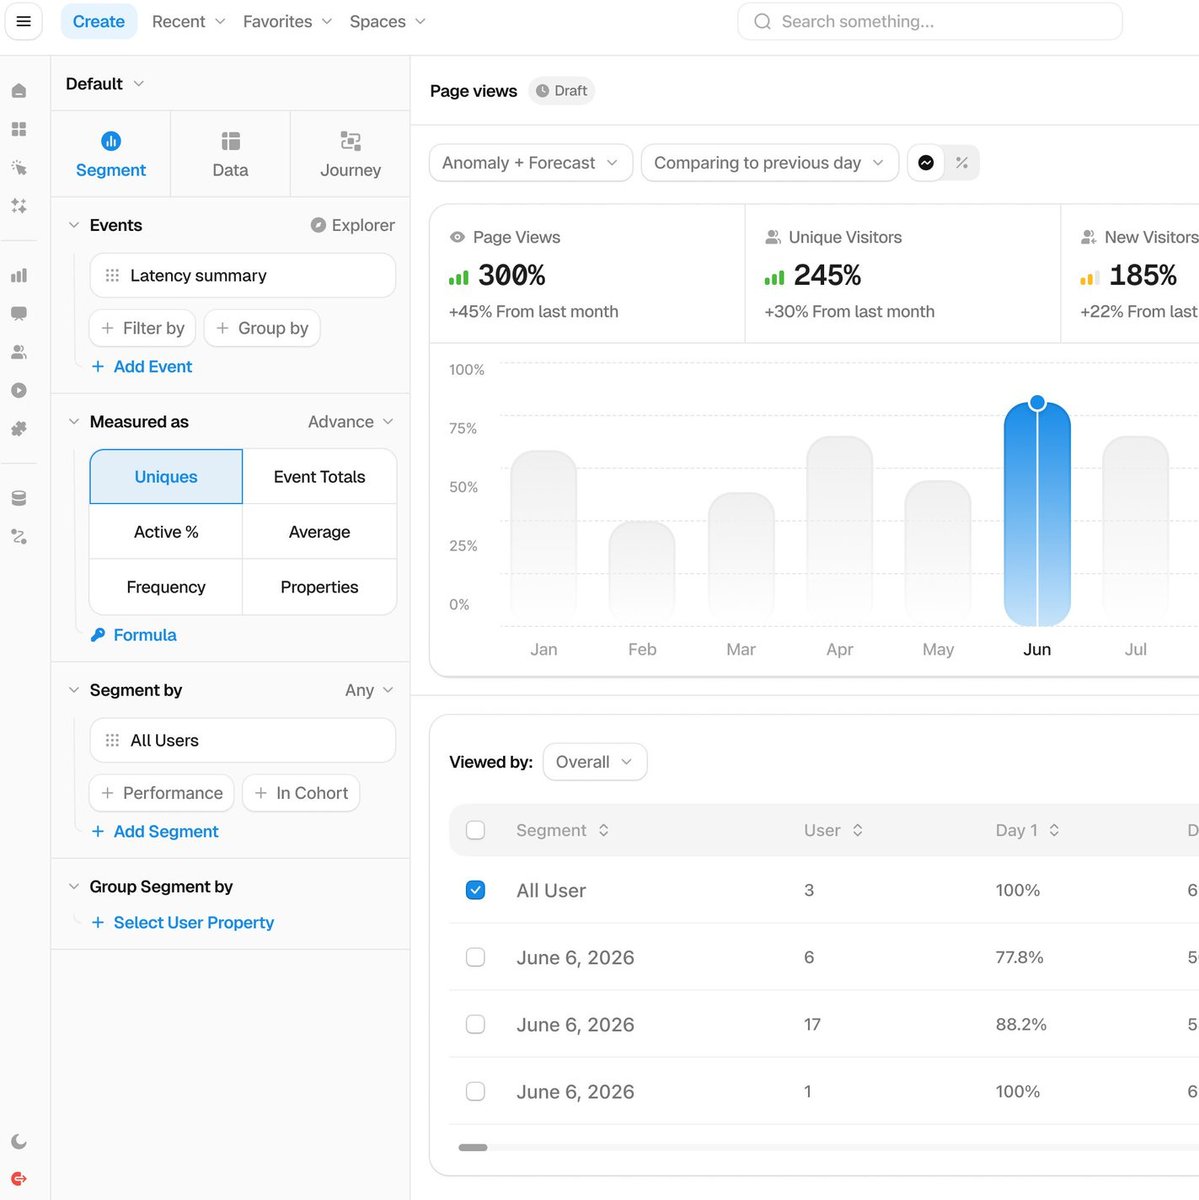
Task: Open the Anomaly + Forecast dropdown
Action: point(531,163)
